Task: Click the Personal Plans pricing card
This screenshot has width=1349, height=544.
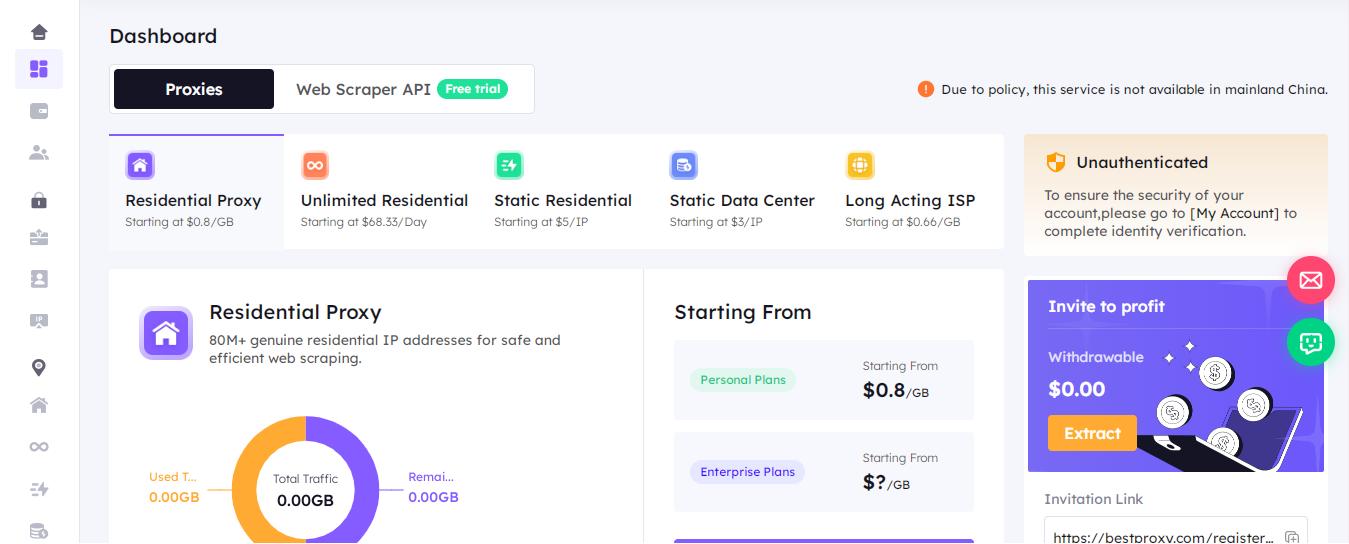Action: [x=823, y=380]
